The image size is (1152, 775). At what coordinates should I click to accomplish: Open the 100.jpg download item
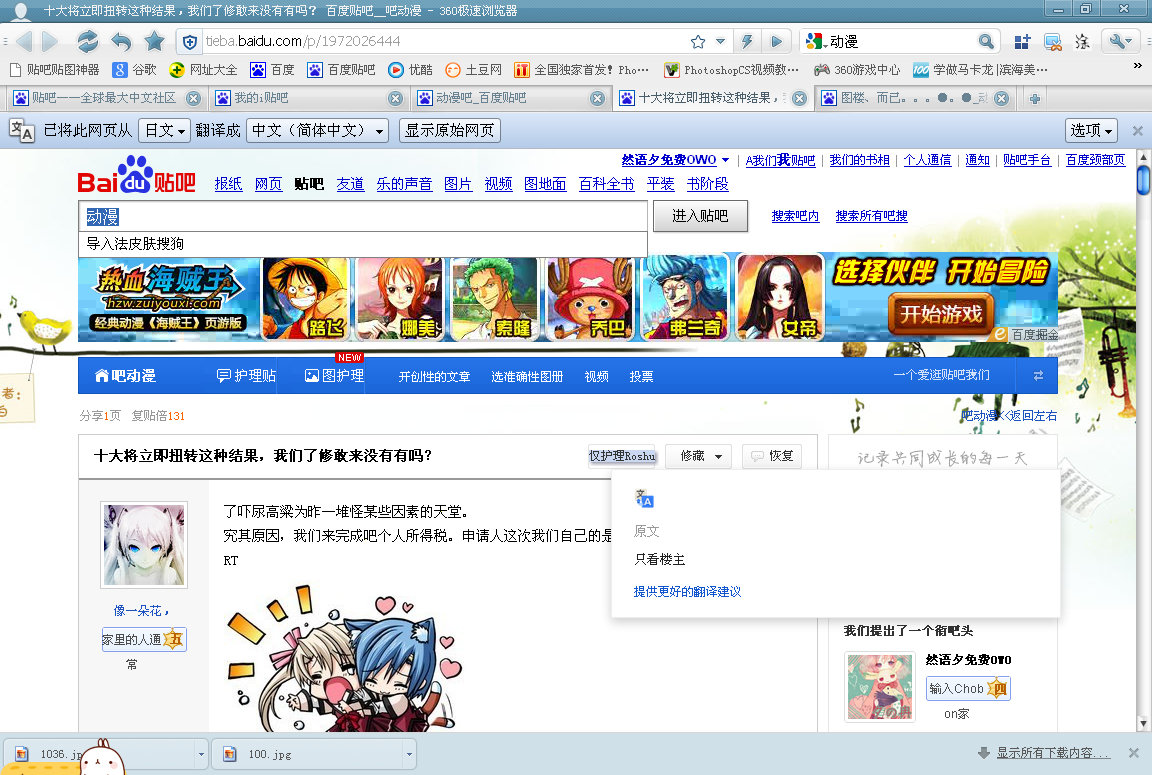(308, 754)
